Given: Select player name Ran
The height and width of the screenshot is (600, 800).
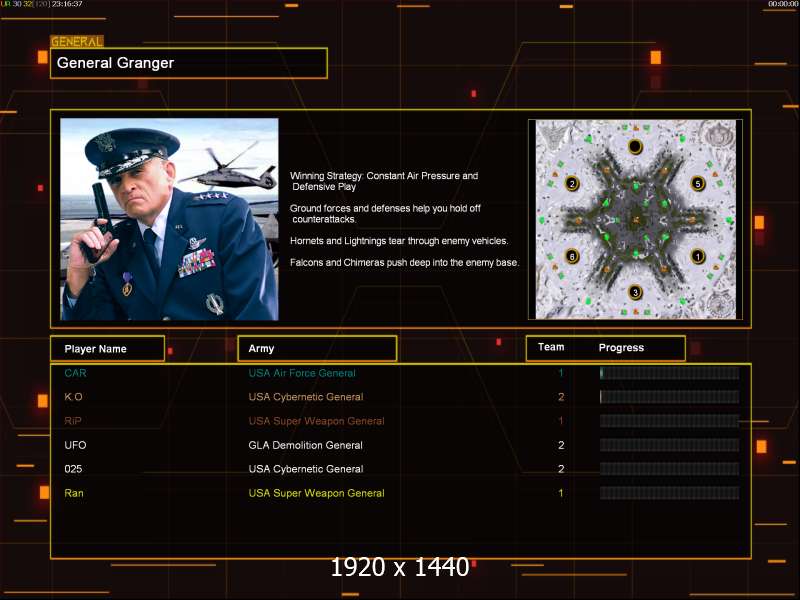Looking at the screenshot, I should tap(74, 493).
